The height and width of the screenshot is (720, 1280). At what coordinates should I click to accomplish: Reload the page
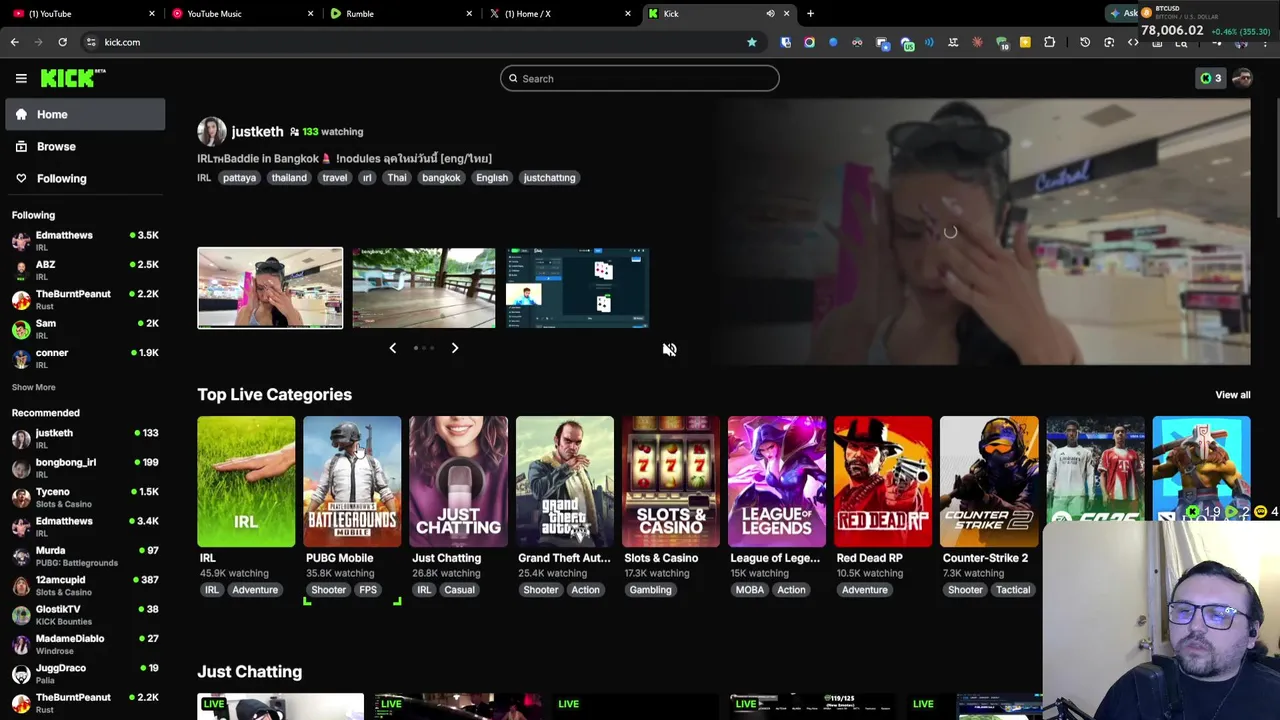pos(62,42)
